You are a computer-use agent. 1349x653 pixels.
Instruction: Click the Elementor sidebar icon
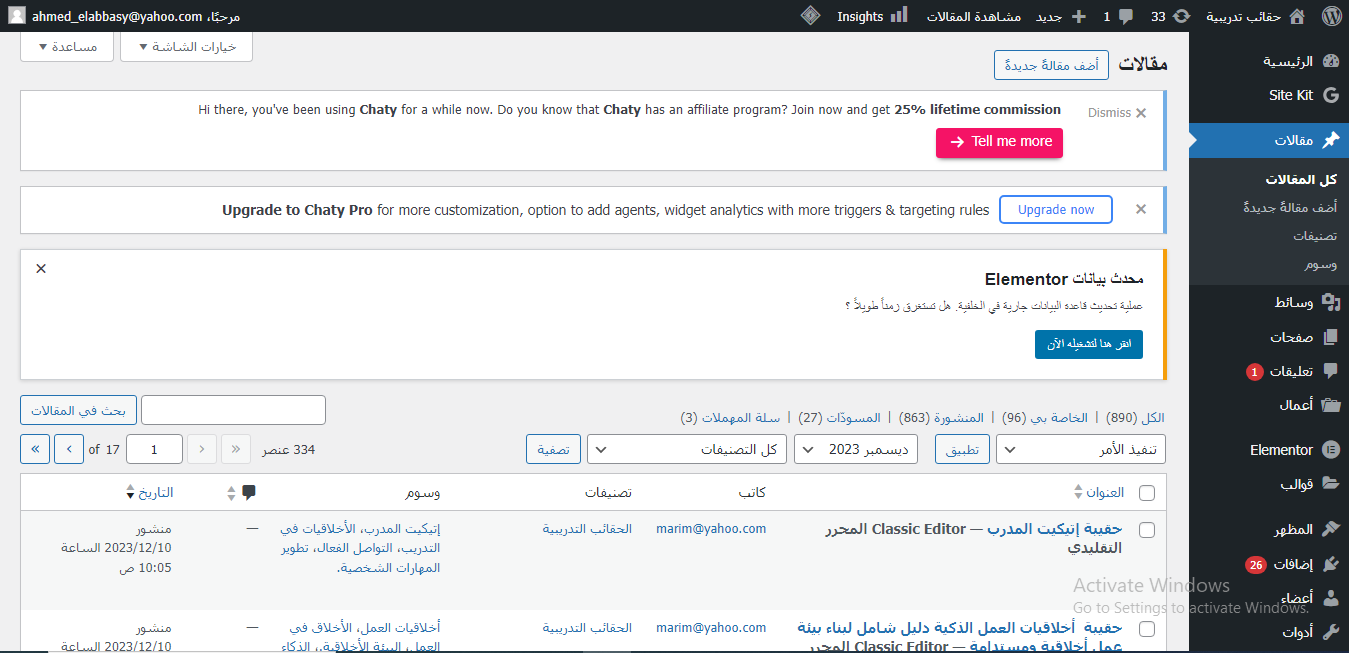pos(1330,450)
